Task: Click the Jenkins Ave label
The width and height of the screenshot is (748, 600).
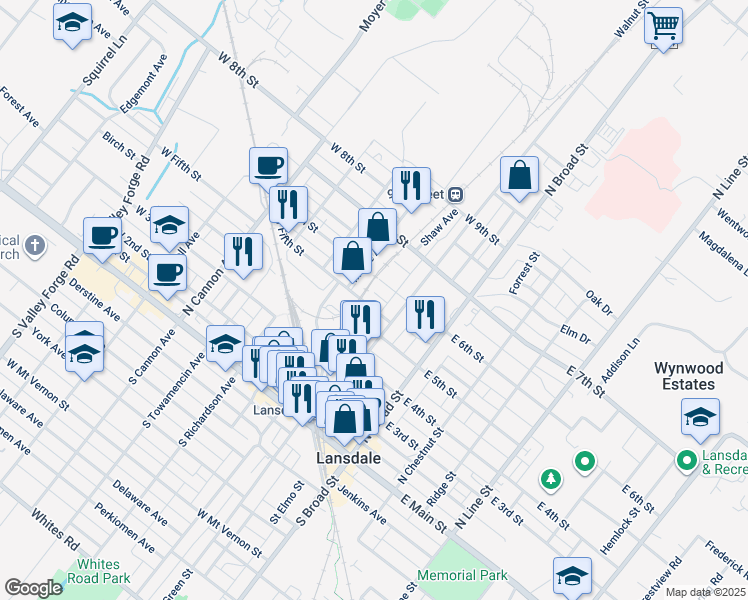Action: click(362, 504)
